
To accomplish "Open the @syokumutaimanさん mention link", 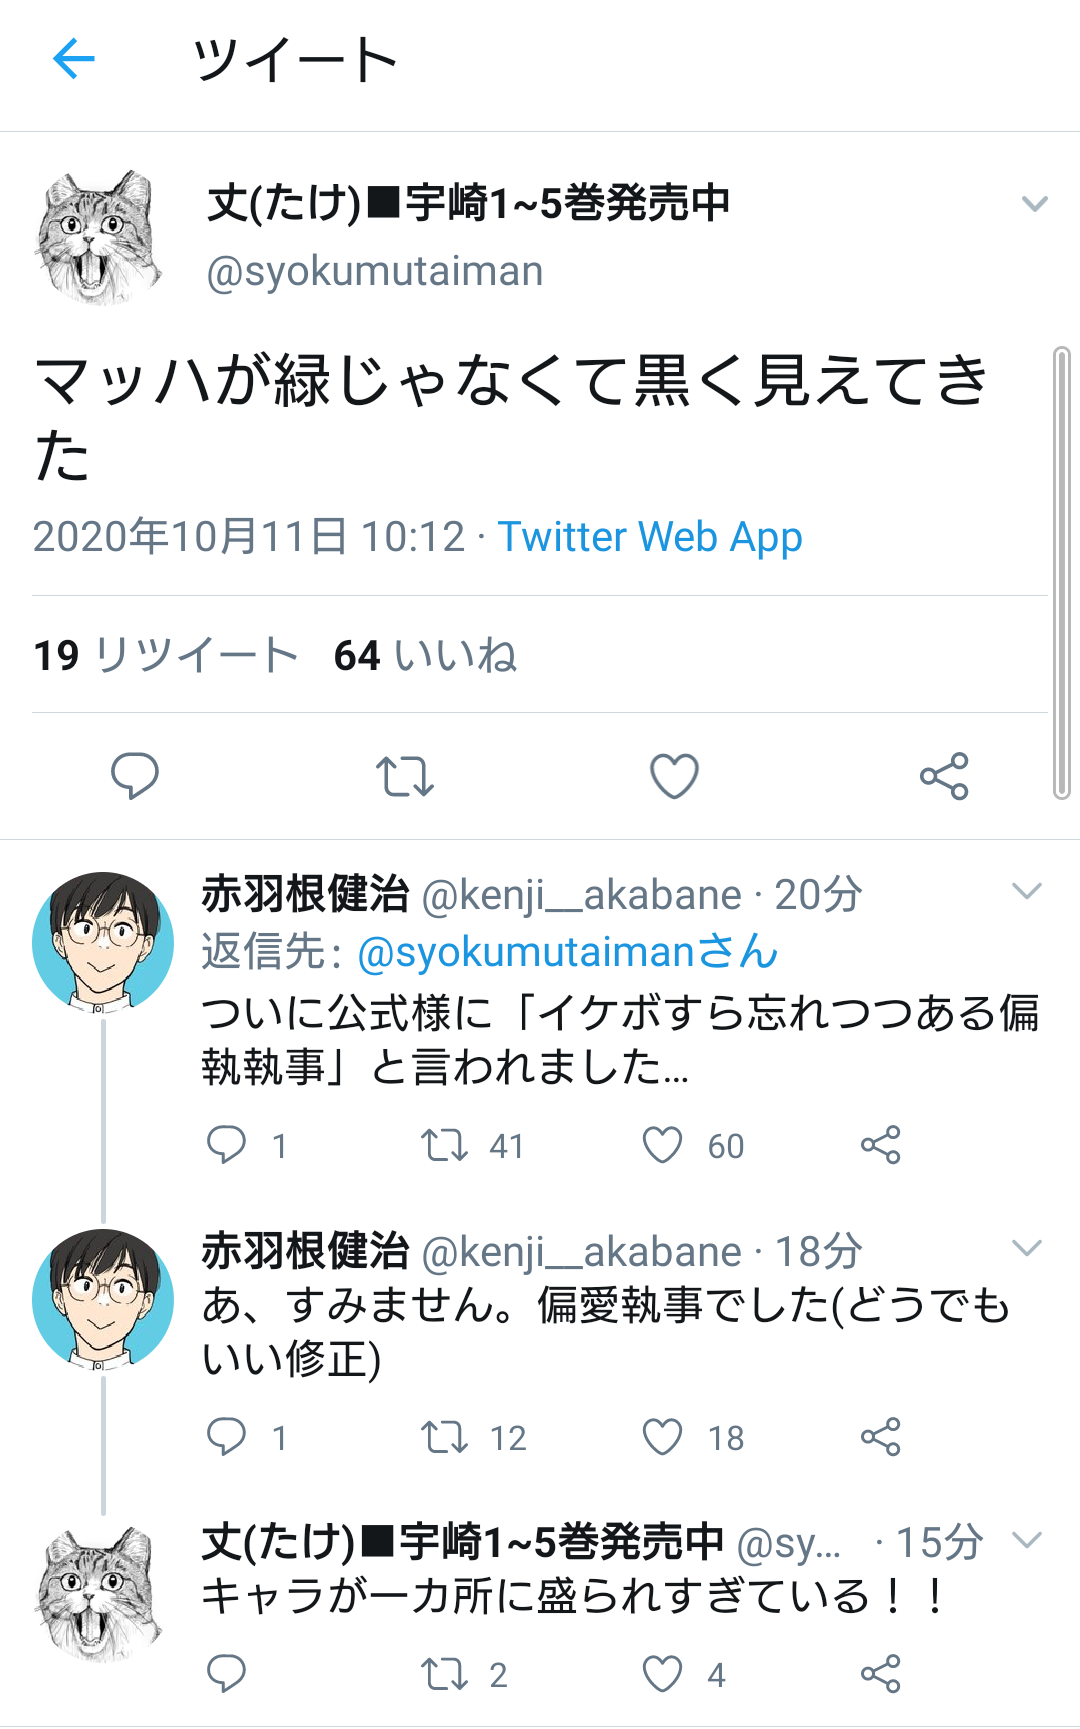I will pos(567,951).
